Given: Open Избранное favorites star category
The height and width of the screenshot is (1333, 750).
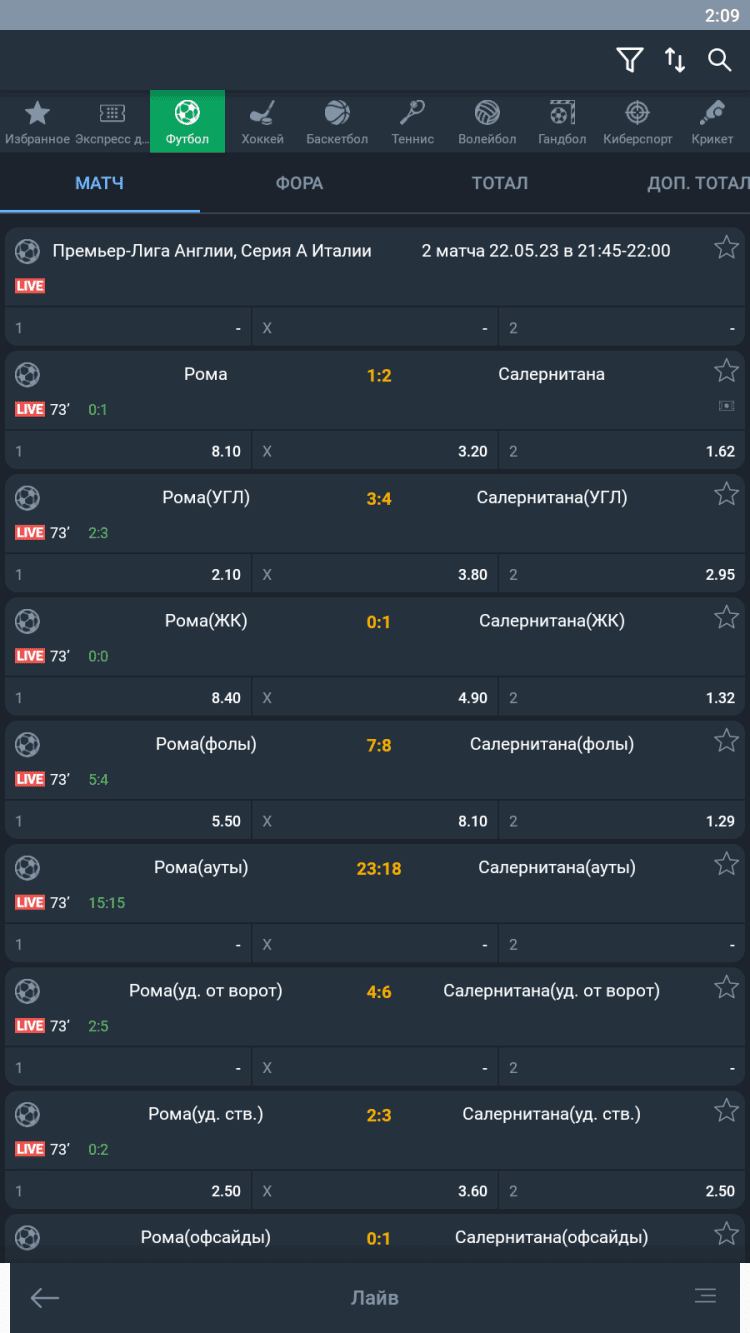Looking at the screenshot, I should pyautogui.click(x=37, y=122).
